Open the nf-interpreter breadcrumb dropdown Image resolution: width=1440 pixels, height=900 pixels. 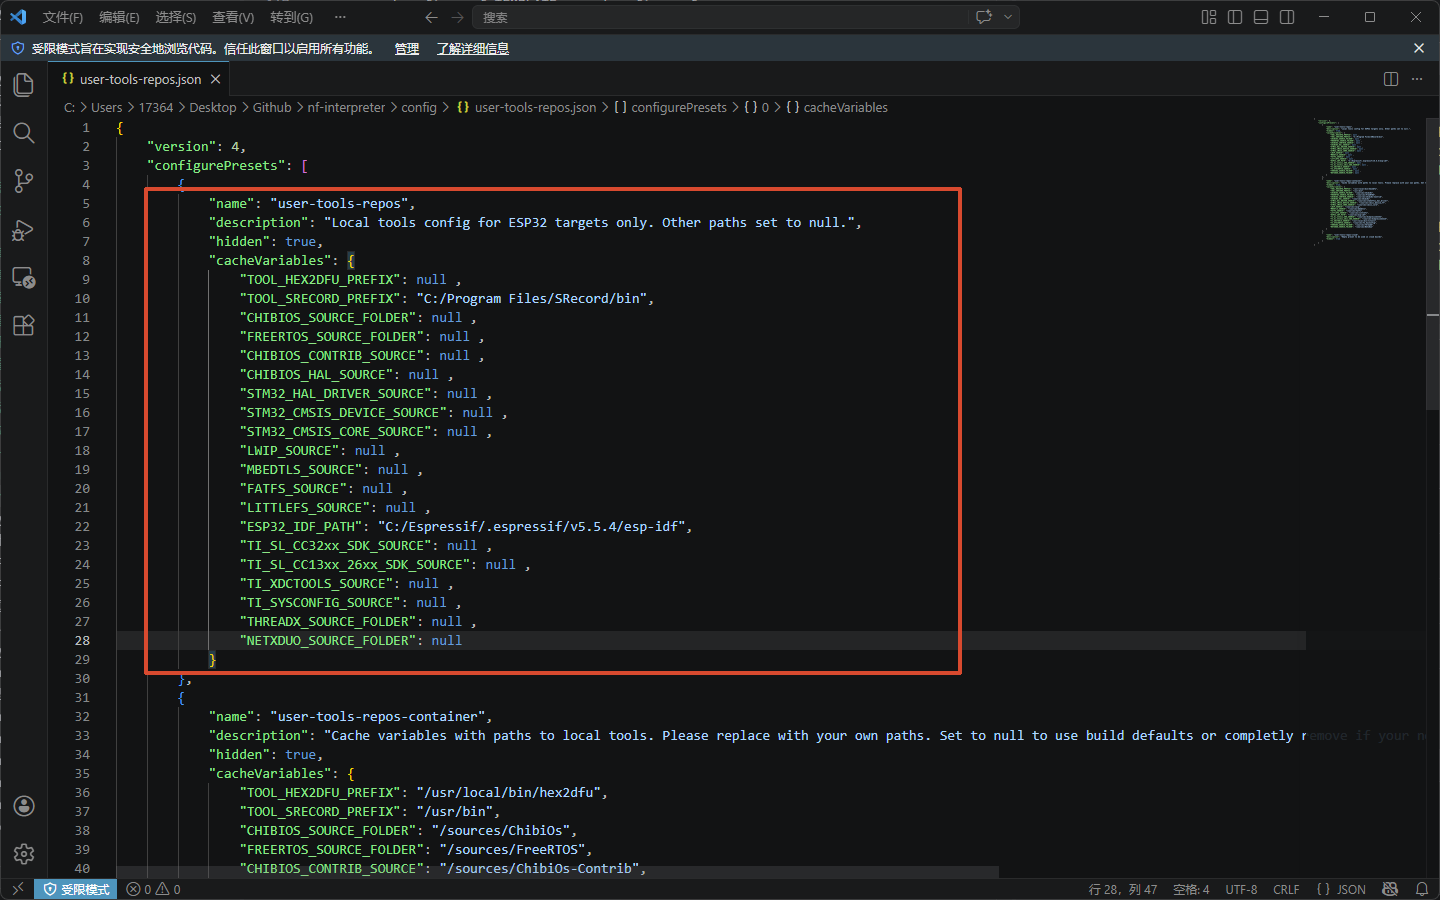(x=346, y=107)
